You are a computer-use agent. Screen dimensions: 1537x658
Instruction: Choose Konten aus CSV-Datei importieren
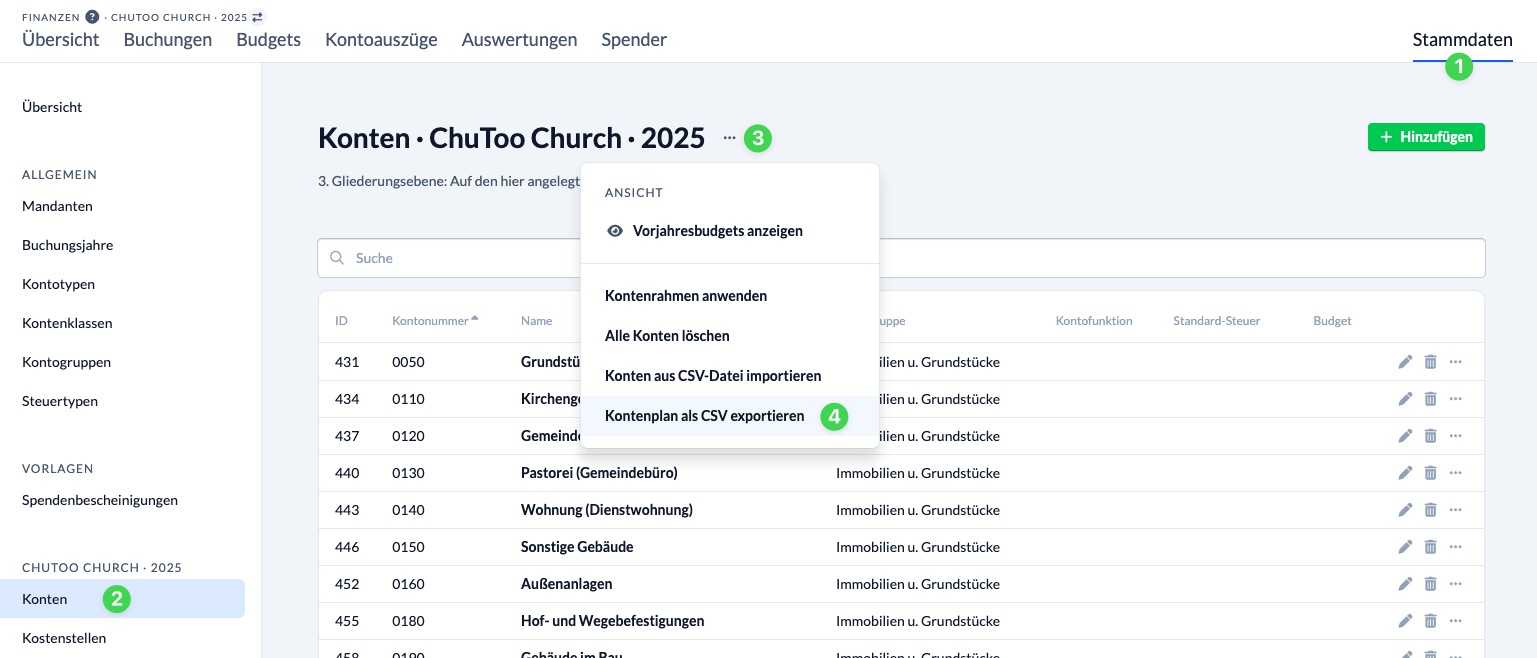(x=730, y=376)
